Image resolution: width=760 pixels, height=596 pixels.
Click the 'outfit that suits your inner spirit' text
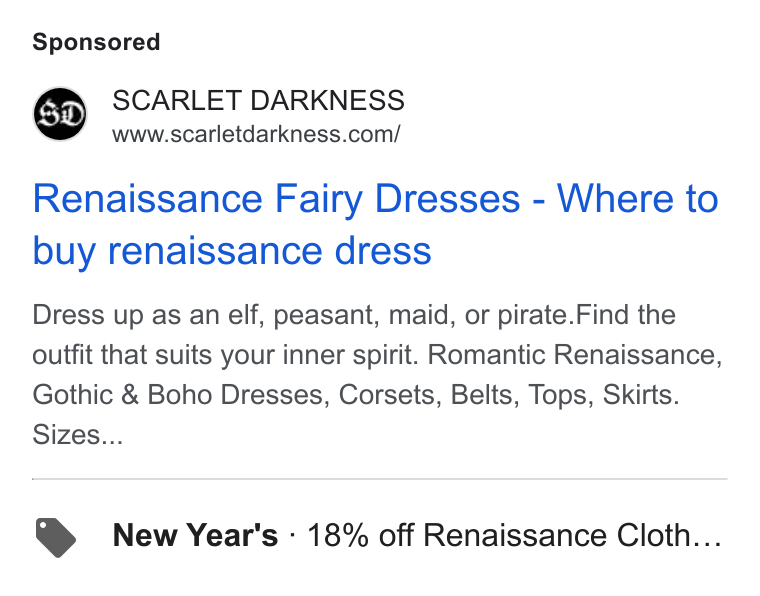tap(225, 355)
